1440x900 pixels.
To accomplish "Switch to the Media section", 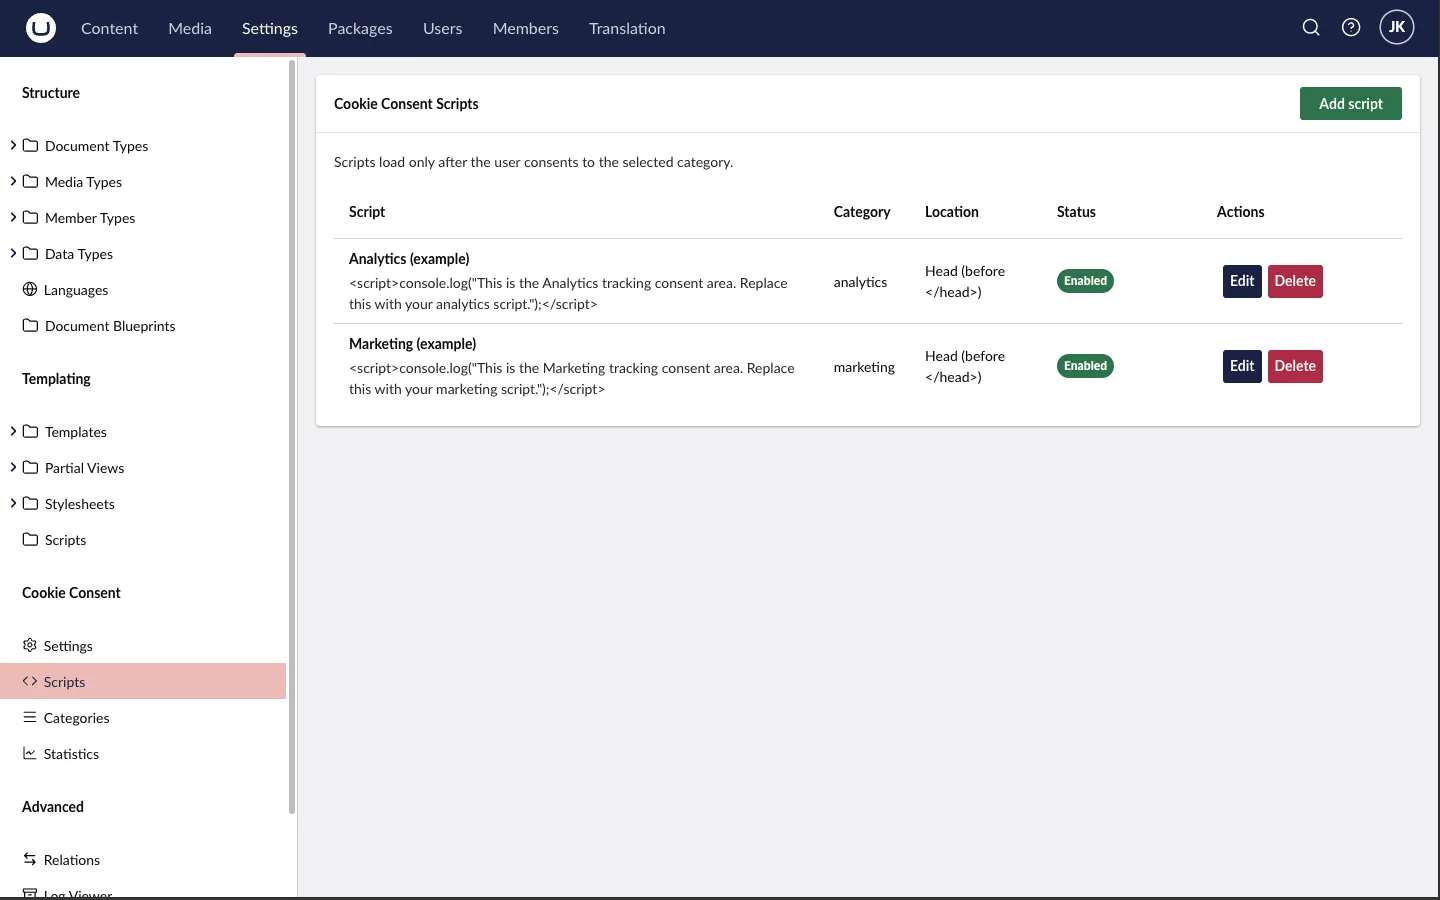I will pos(190,28).
